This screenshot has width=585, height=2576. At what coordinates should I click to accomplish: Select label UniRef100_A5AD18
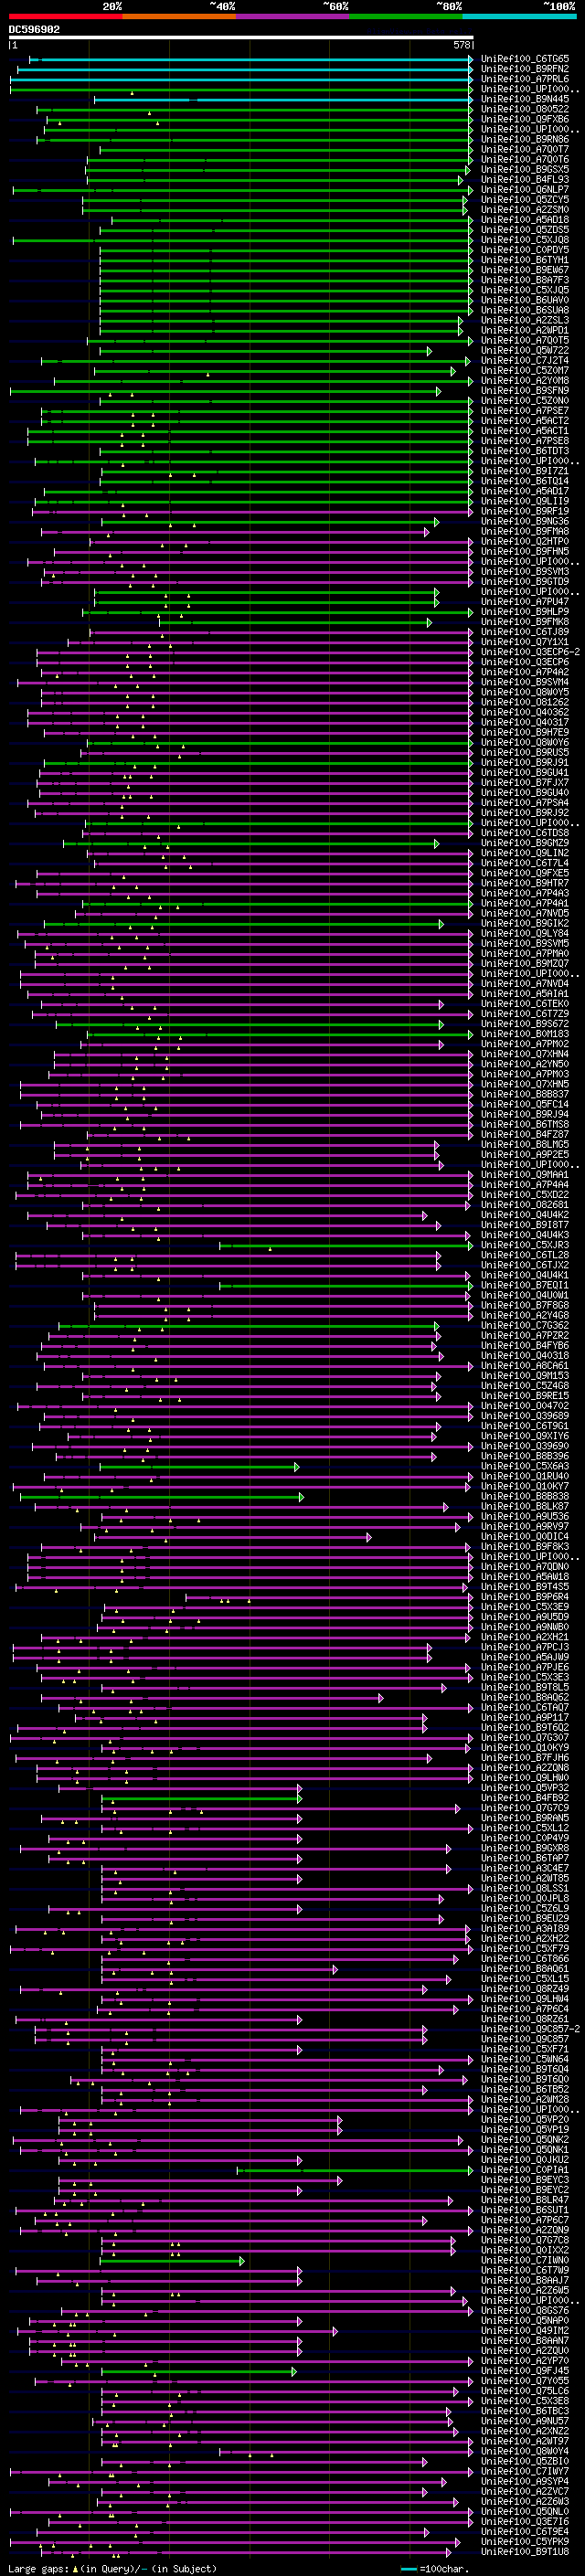(x=525, y=220)
